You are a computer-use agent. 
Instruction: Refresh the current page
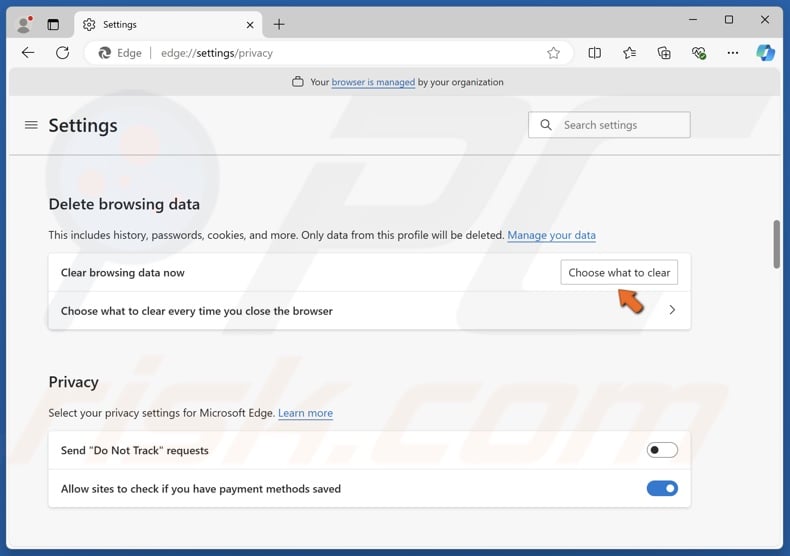[x=62, y=52]
